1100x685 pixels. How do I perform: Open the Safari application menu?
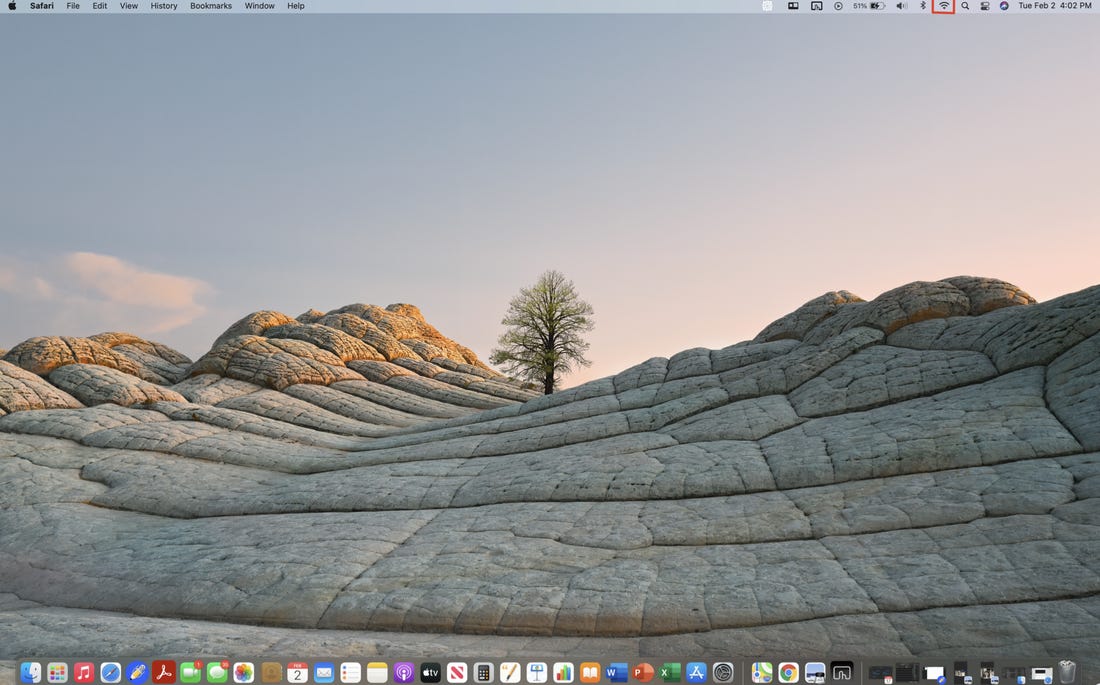(x=41, y=6)
